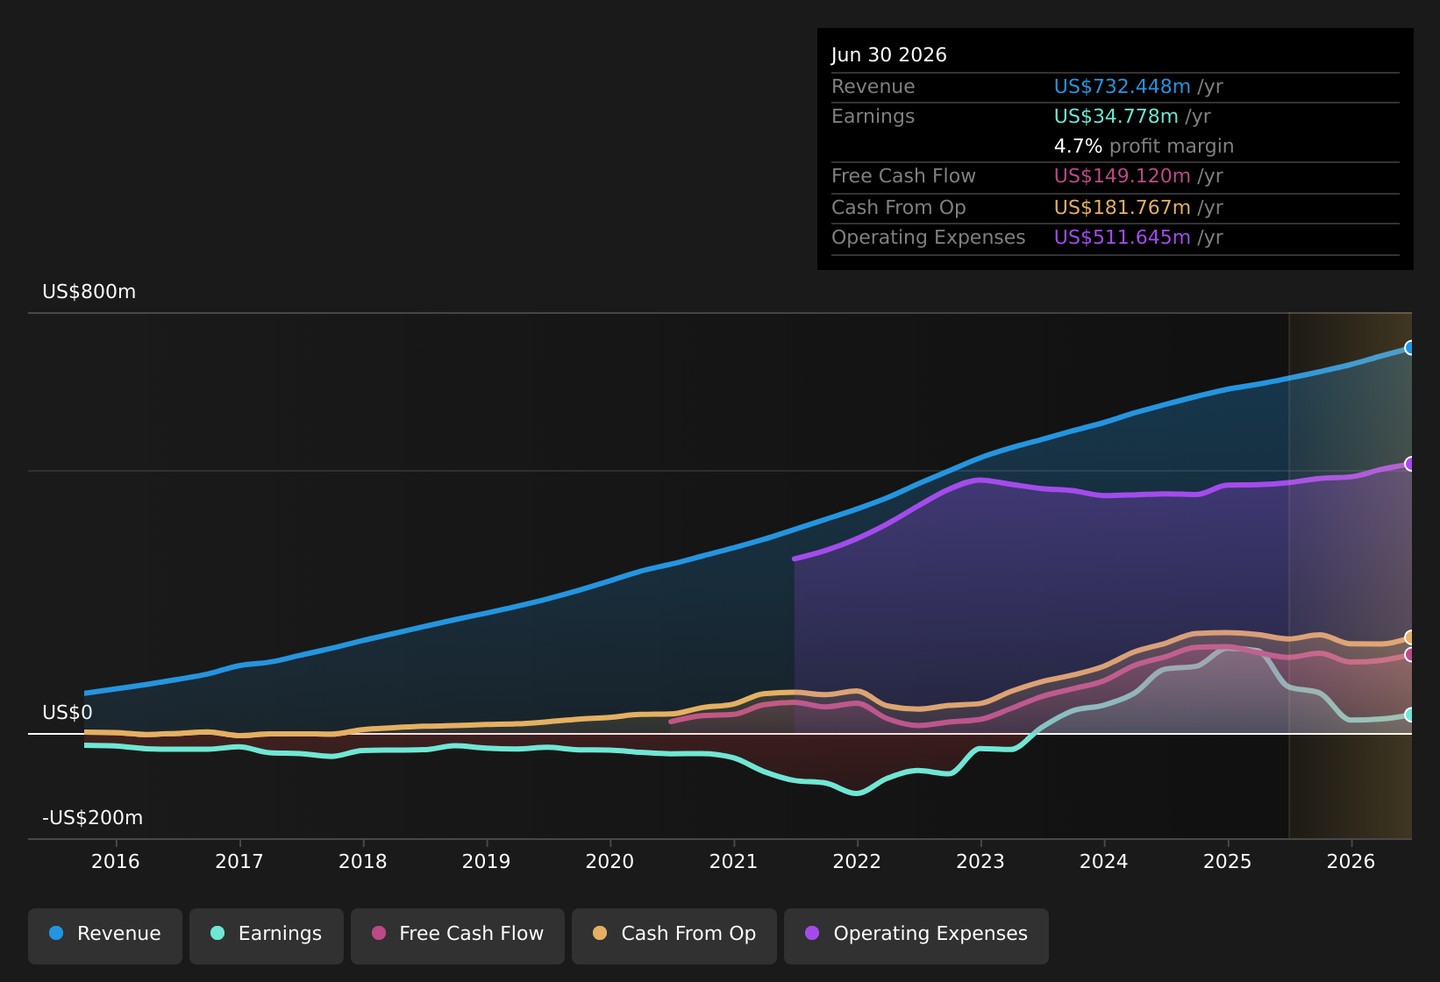Click the 2026 x-axis label

(x=1351, y=862)
